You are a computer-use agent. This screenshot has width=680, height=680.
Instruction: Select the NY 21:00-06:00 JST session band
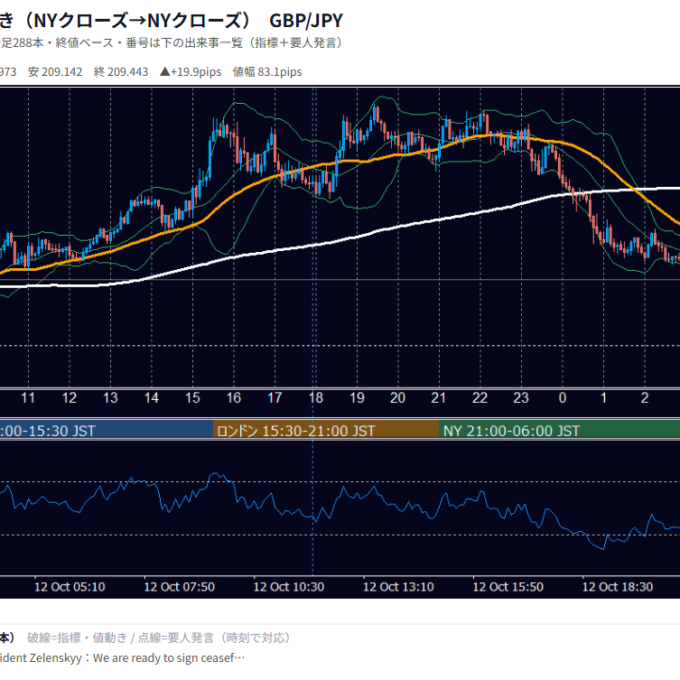559,430
